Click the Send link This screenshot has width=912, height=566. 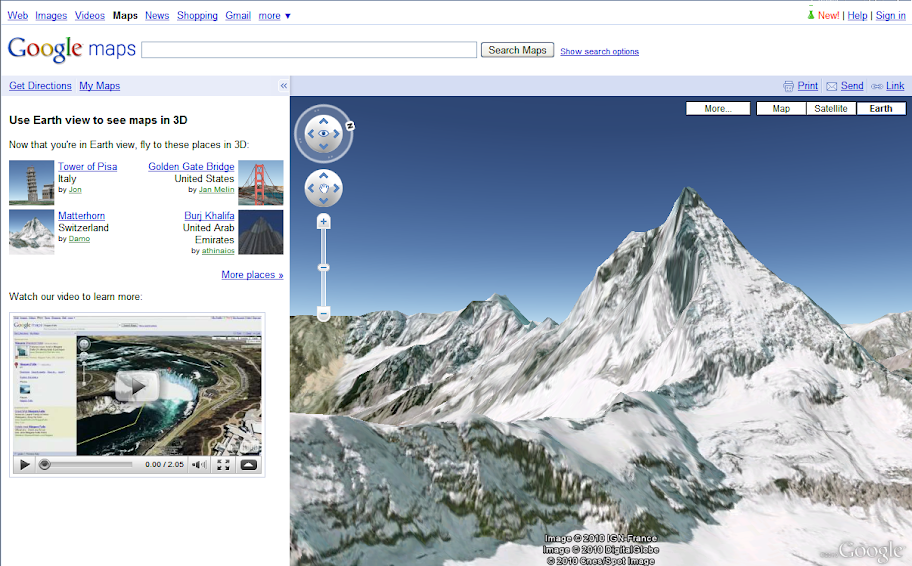(x=852, y=86)
